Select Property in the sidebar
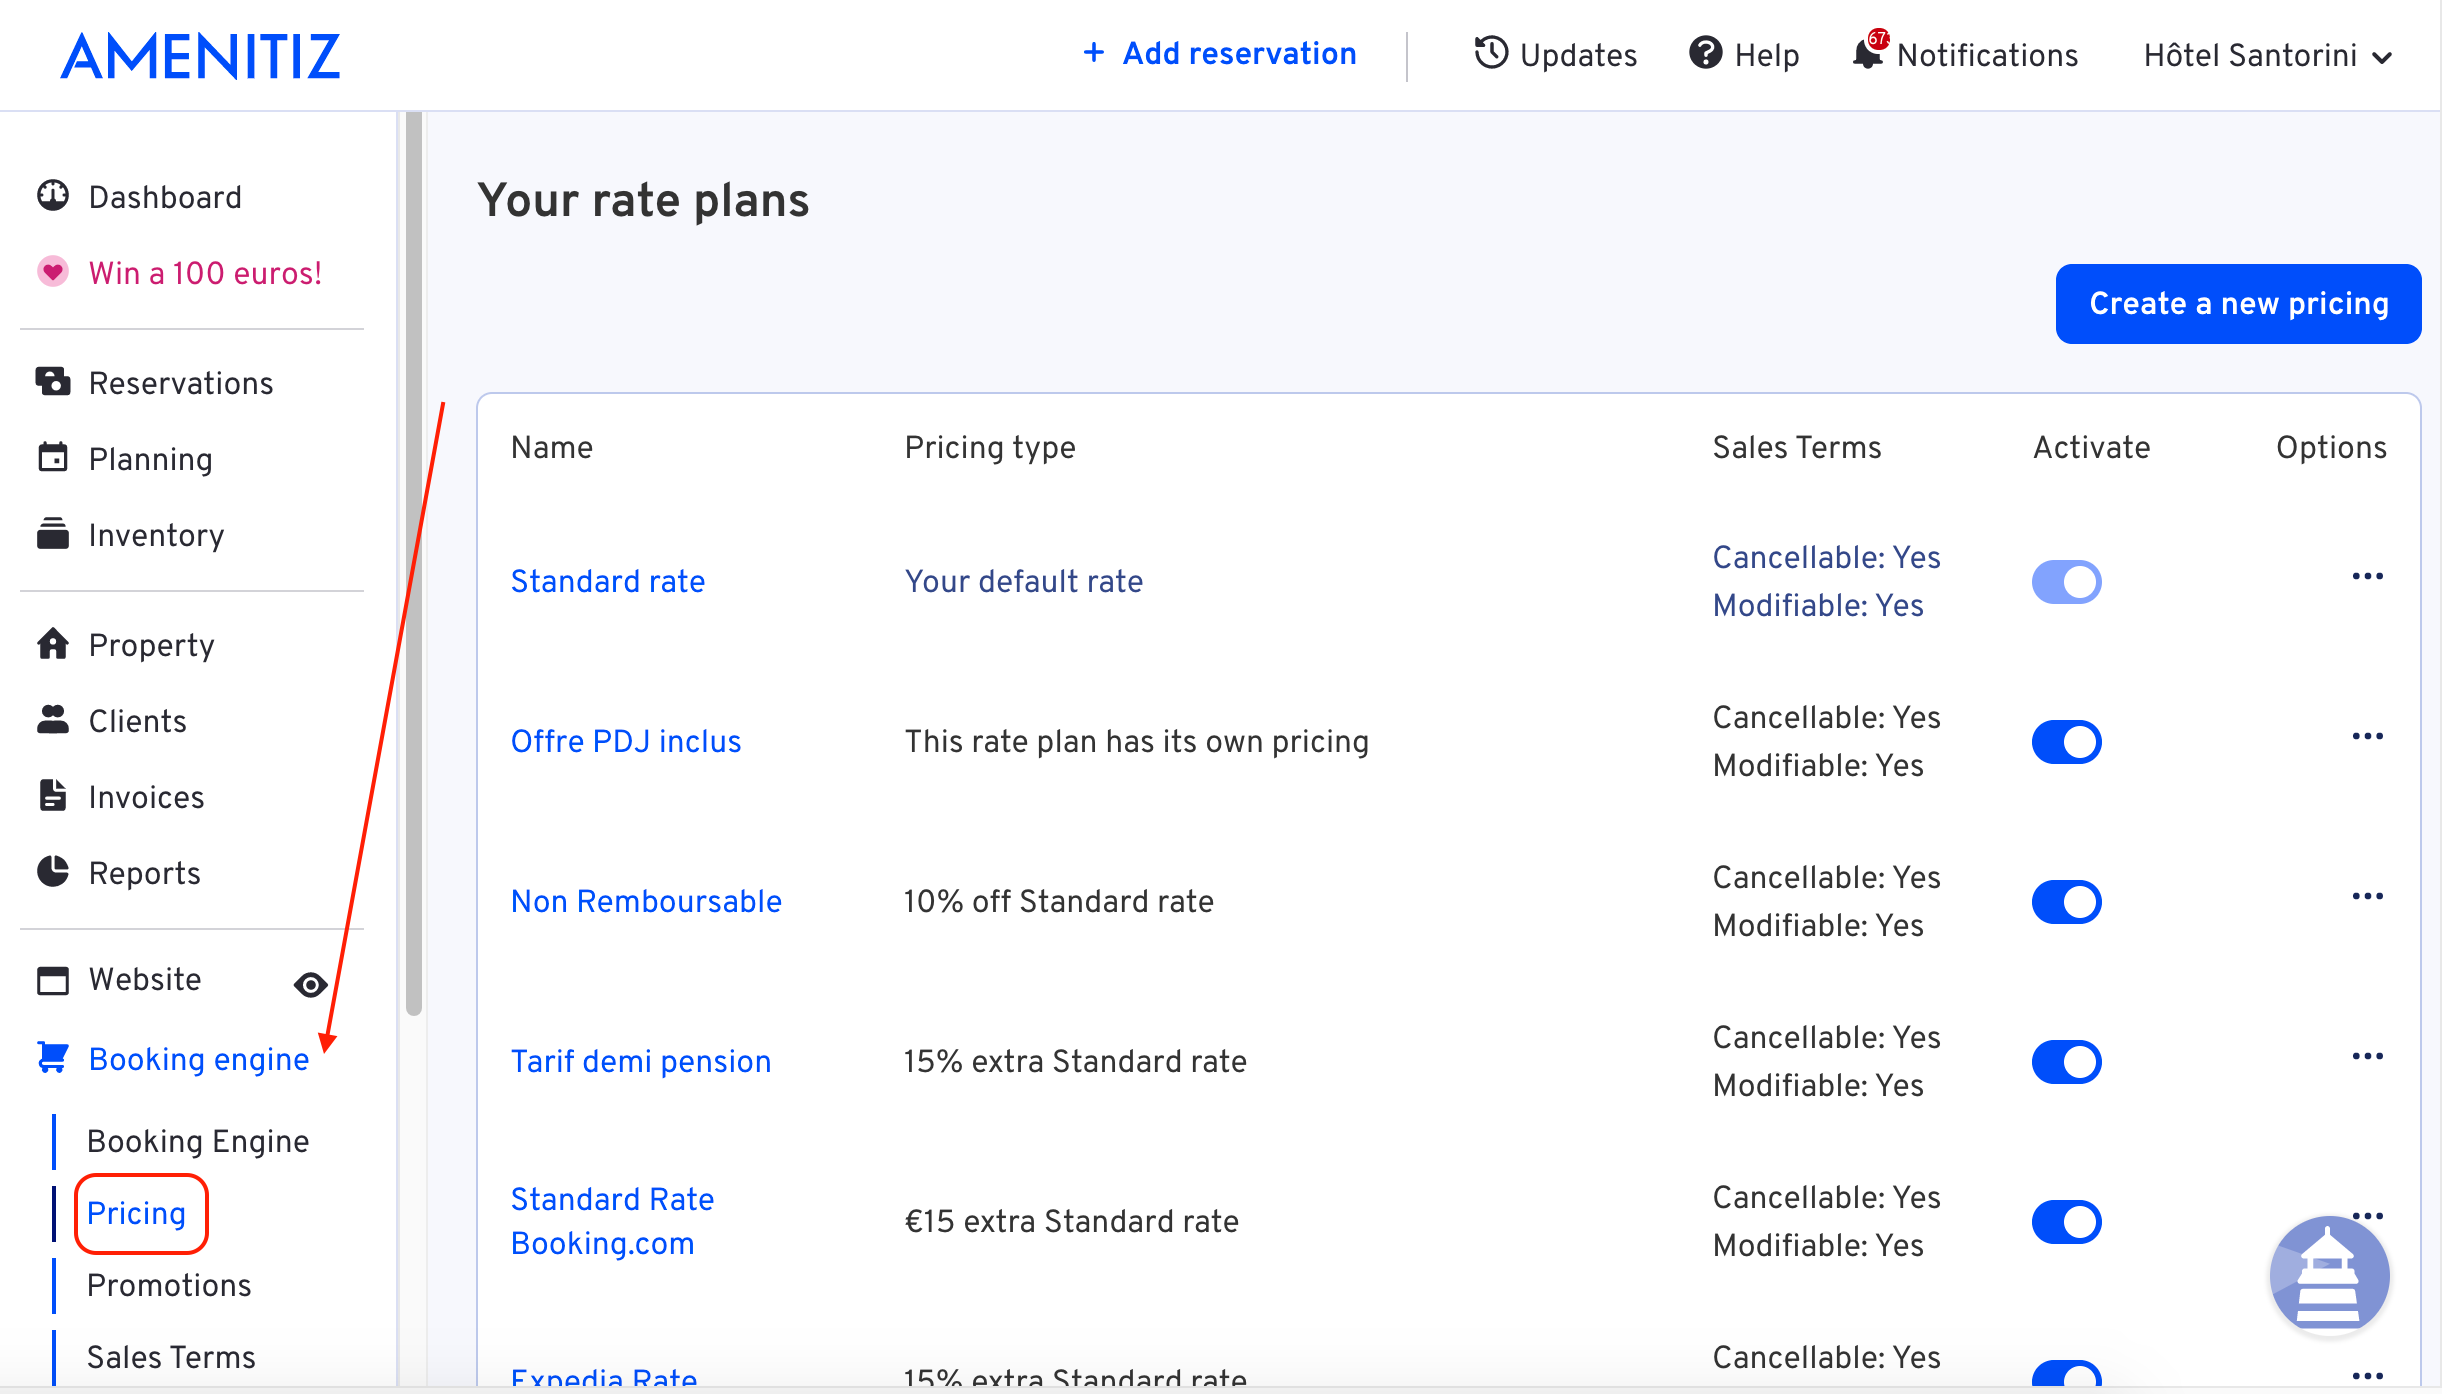 click(151, 645)
